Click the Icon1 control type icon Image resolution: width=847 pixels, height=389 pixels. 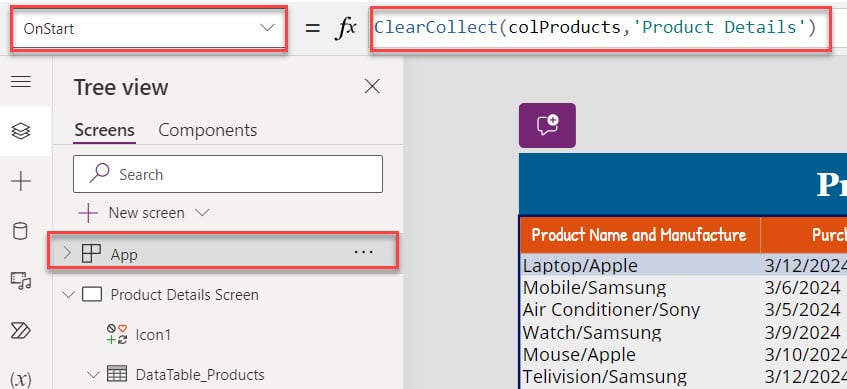tap(117, 334)
